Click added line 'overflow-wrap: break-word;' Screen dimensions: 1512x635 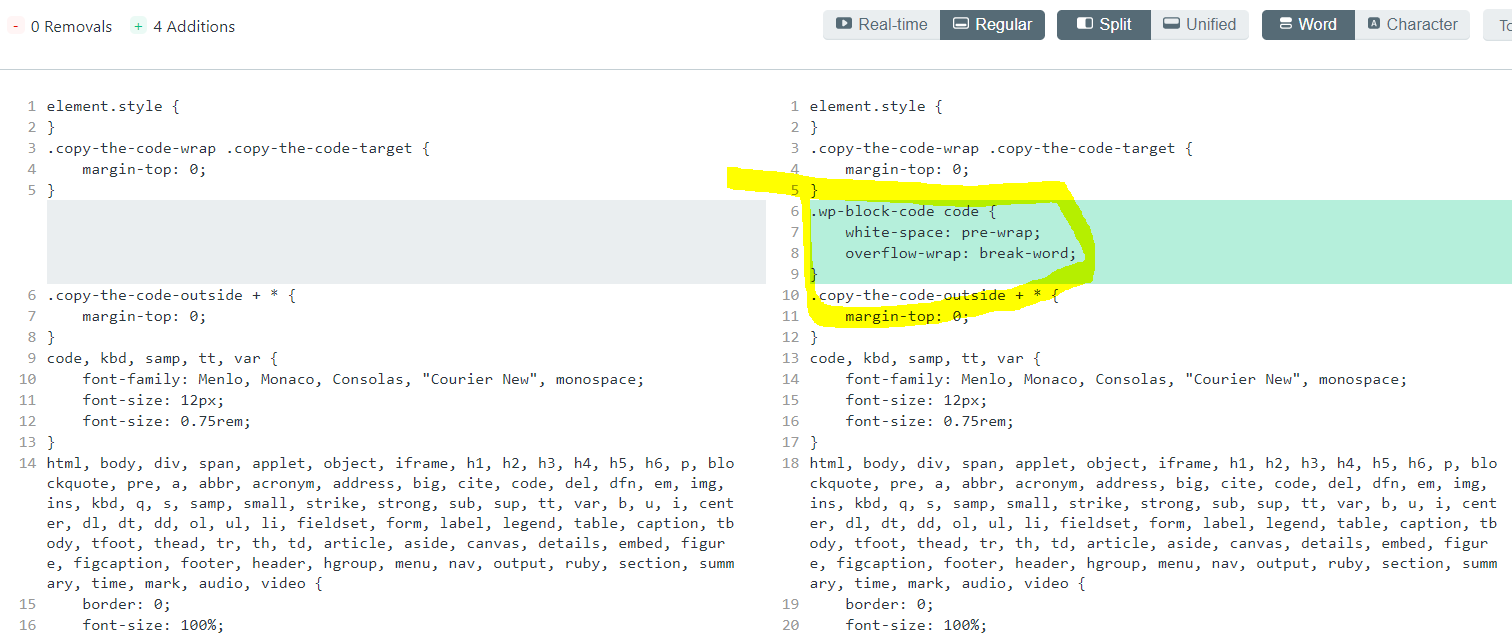click(961, 253)
